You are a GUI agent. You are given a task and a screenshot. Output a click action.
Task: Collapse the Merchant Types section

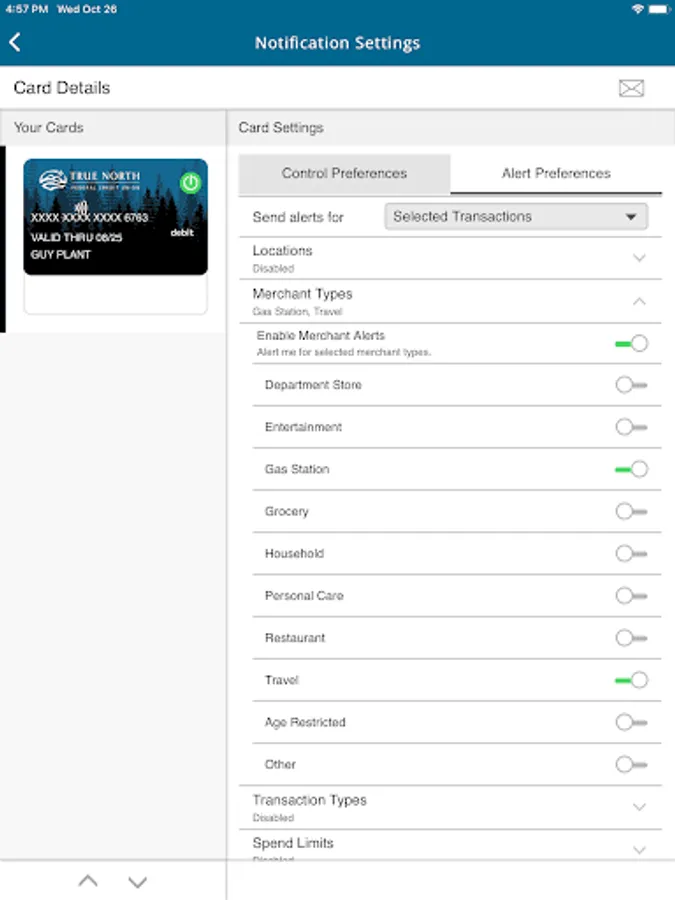[640, 300]
